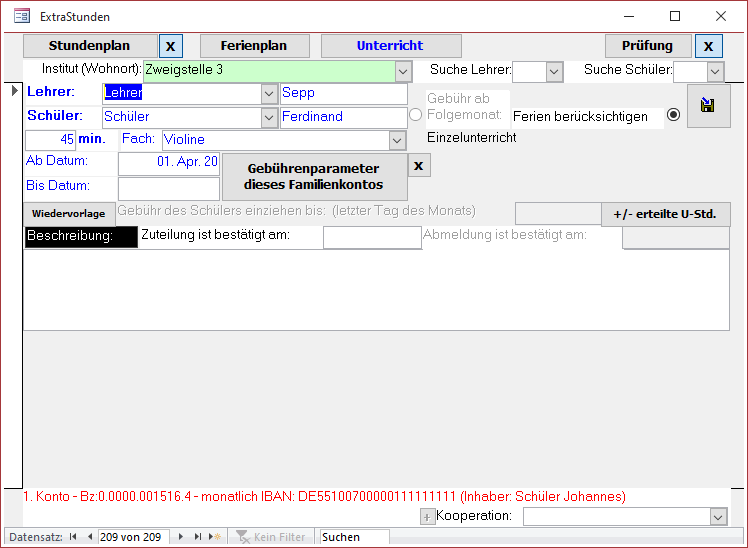Create a new blank record
Image resolution: width=748 pixels, height=548 pixels.
coord(213,537)
